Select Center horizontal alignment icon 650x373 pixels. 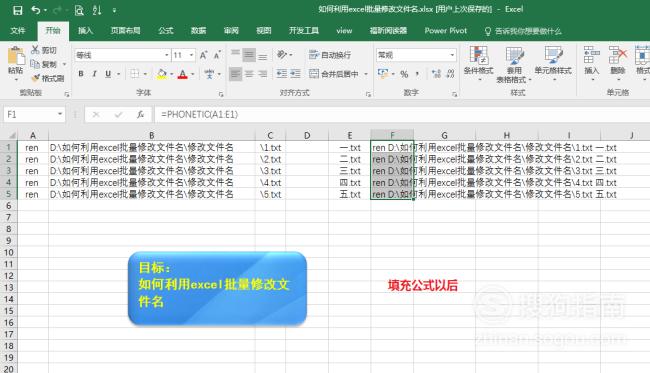(249, 74)
